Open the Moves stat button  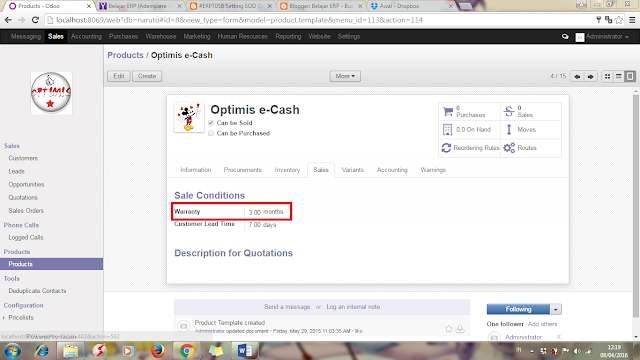pos(531,129)
